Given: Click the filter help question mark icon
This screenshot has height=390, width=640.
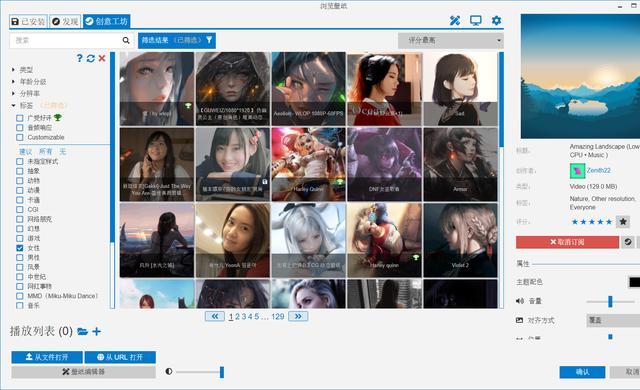Looking at the screenshot, I should pyautogui.click(x=79, y=58).
